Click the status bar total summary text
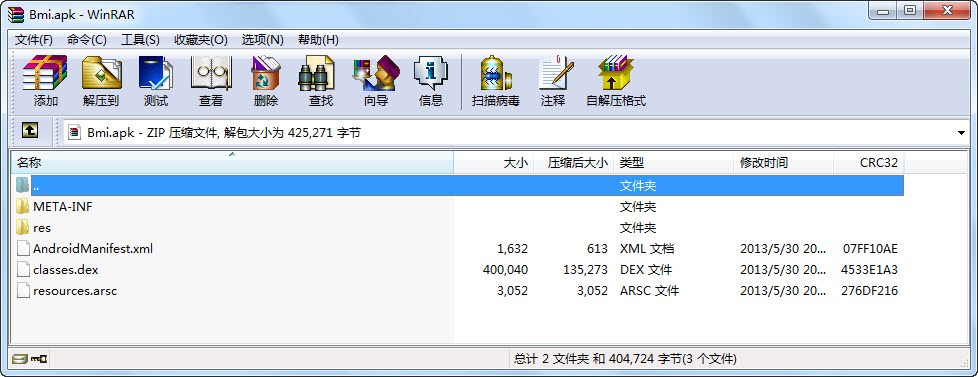This screenshot has height=377, width=978. pos(625,359)
